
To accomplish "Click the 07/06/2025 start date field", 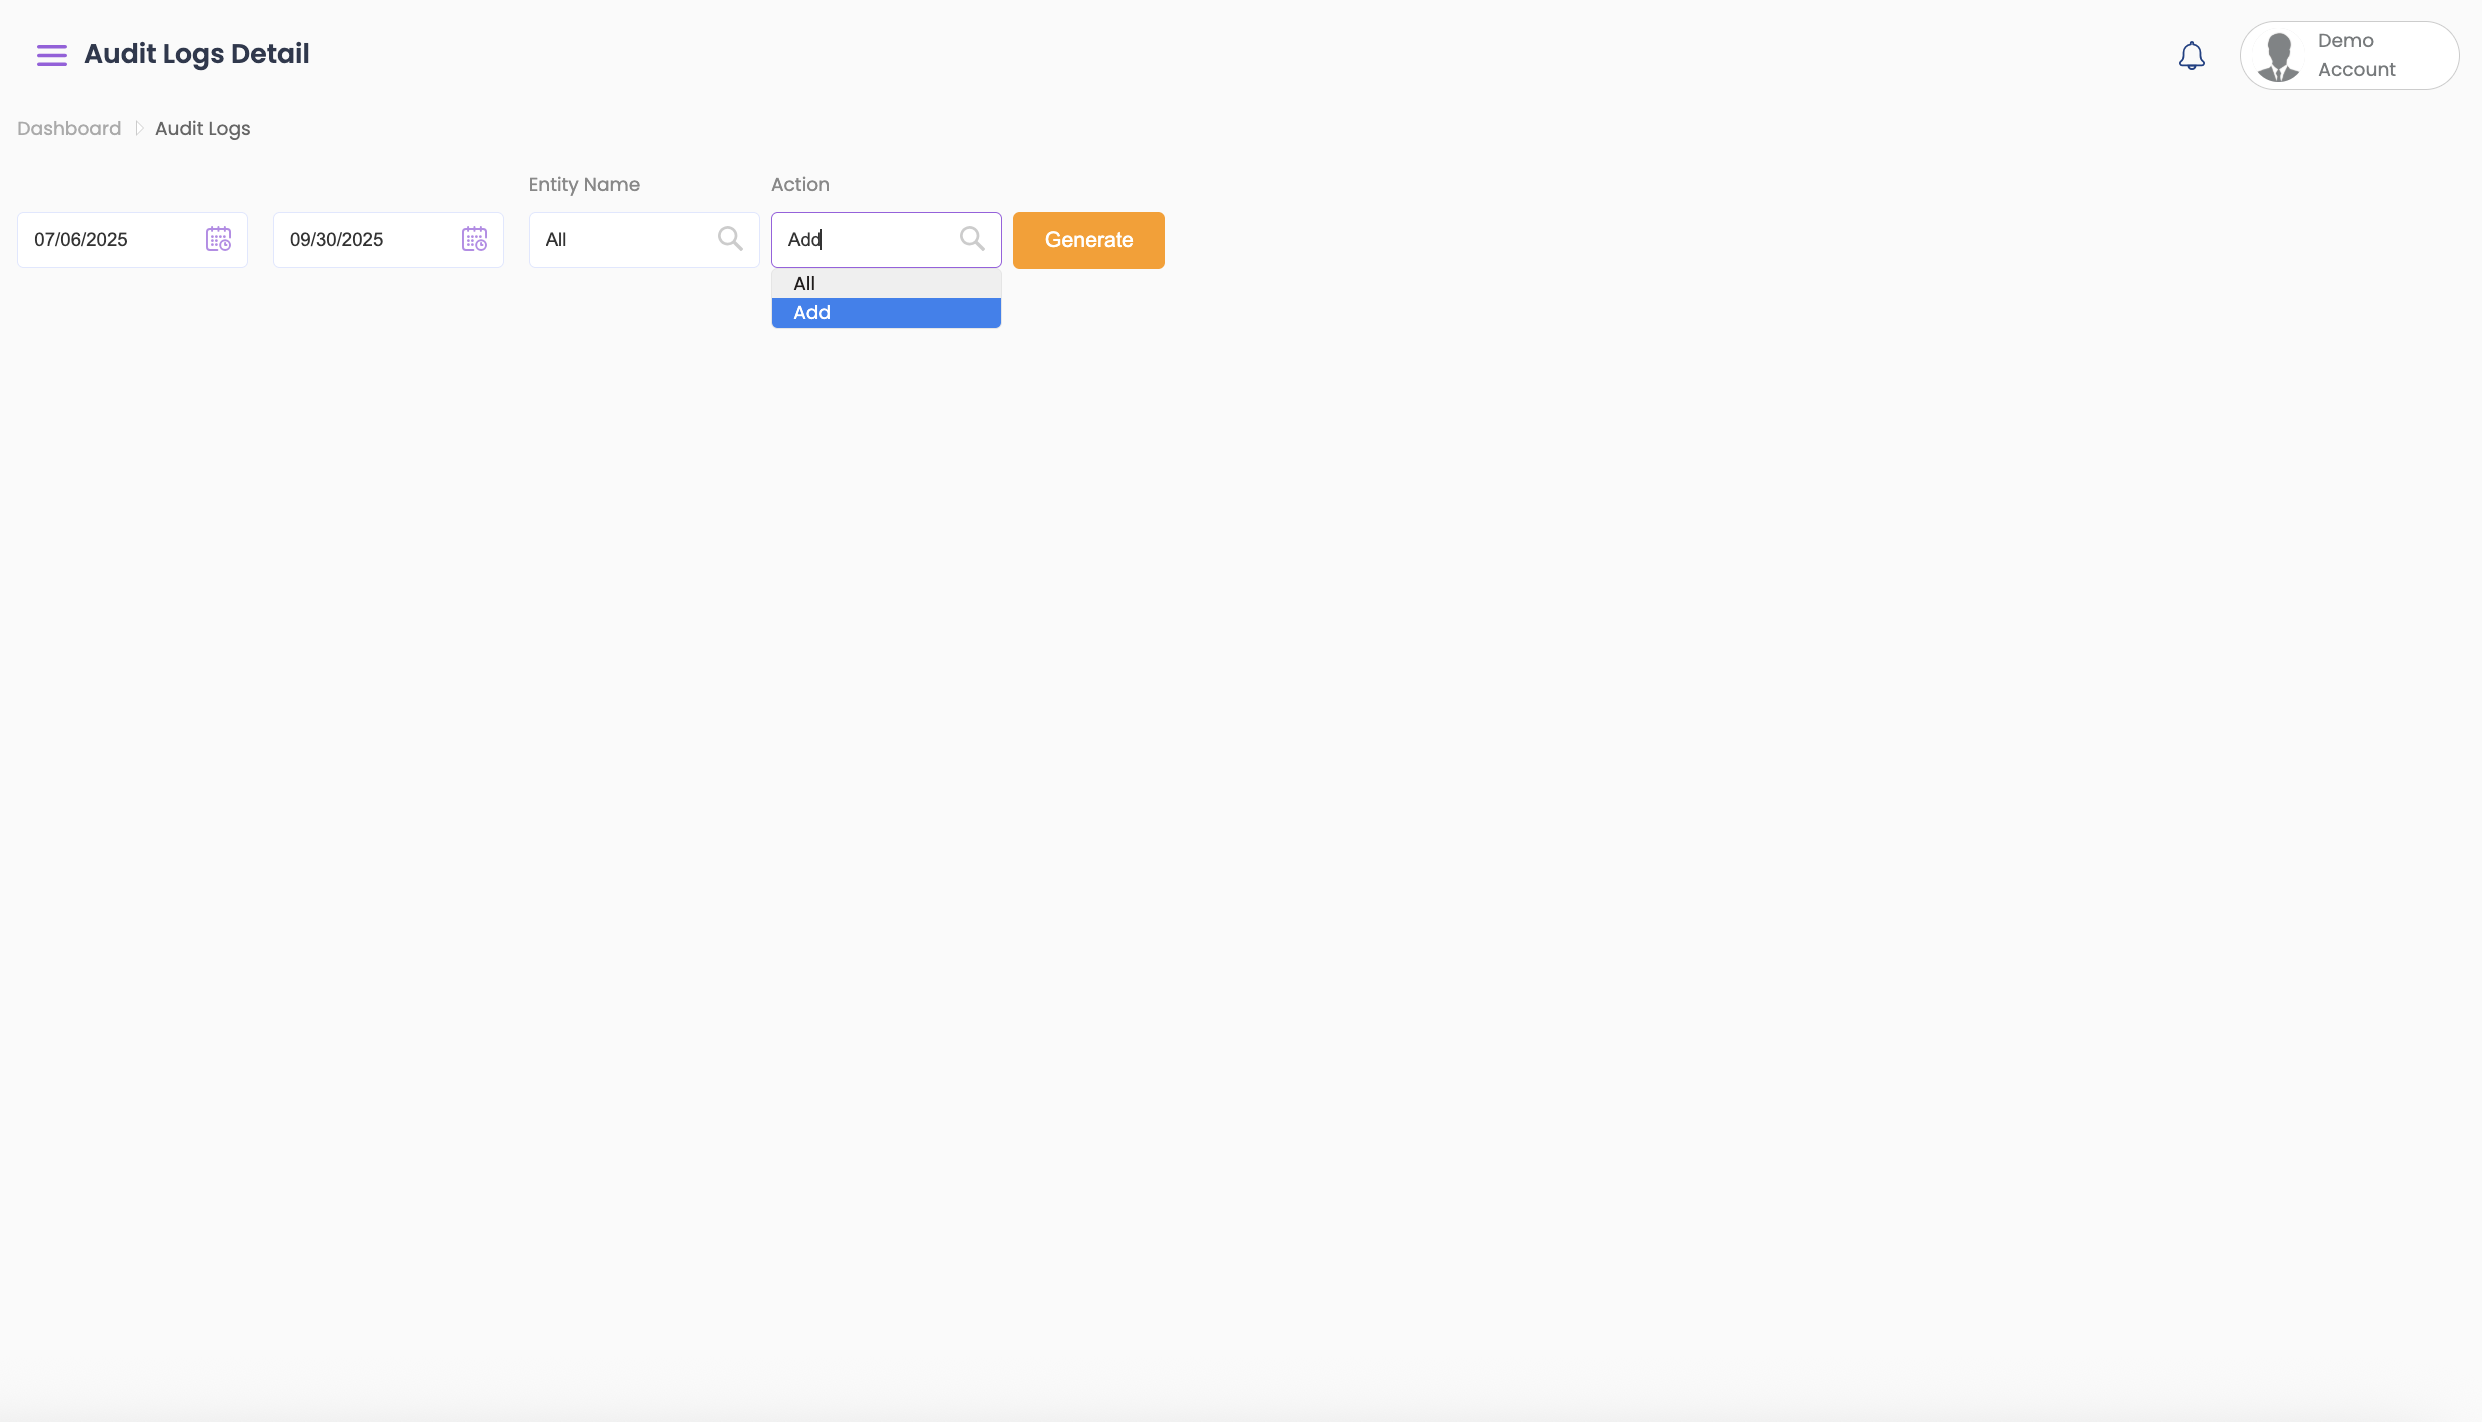I will coord(110,240).
